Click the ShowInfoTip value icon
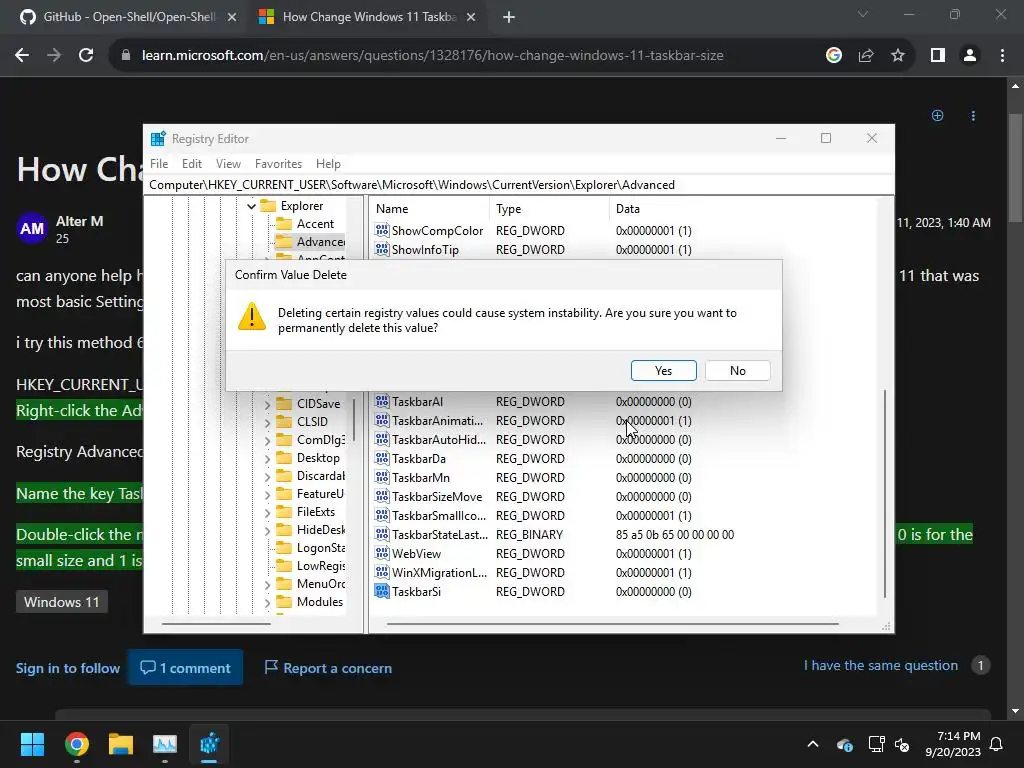 tap(382, 249)
